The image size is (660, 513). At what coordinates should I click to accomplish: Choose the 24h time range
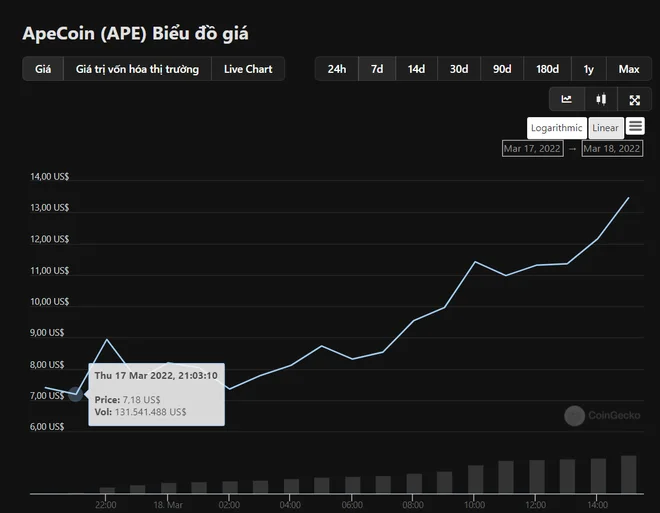click(337, 69)
